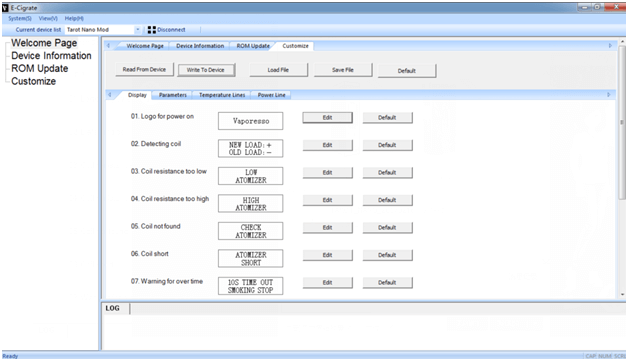The height and width of the screenshot is (361, 628).
Task: Edit the Logo for power on
Action: coord(328,117)
